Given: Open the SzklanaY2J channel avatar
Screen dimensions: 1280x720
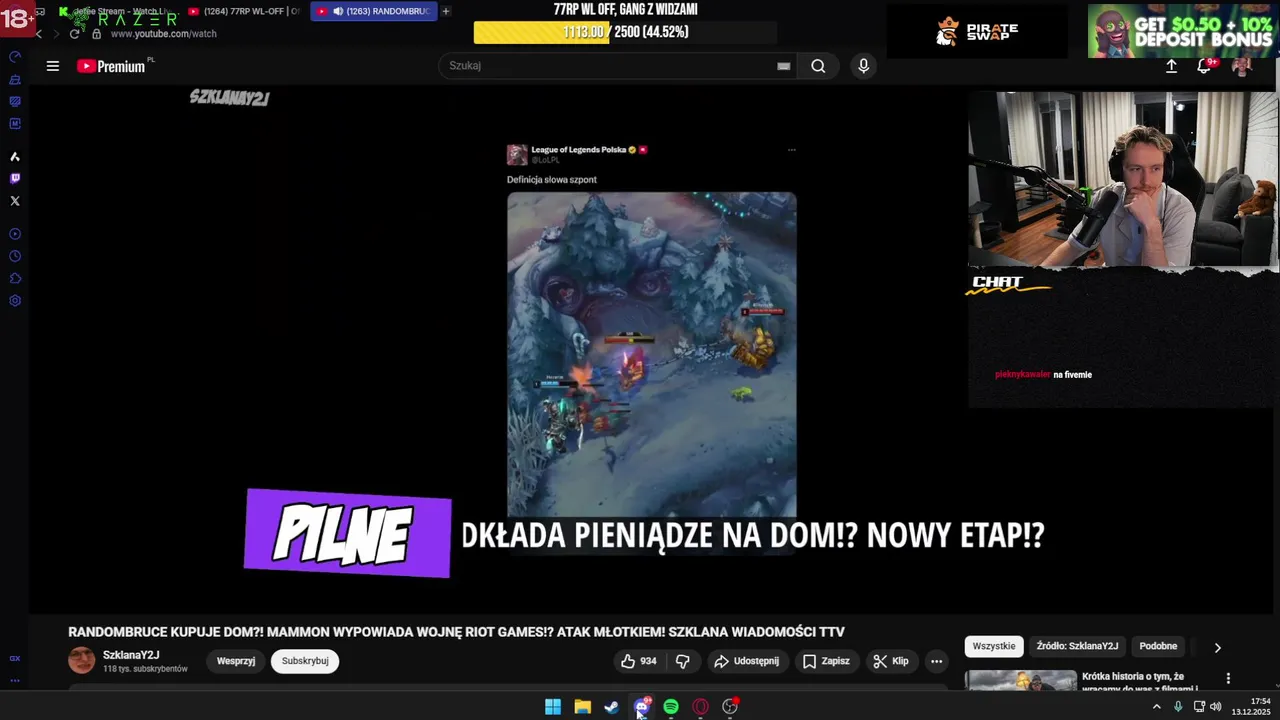Looking at the screenshot, I should (82, 660).
